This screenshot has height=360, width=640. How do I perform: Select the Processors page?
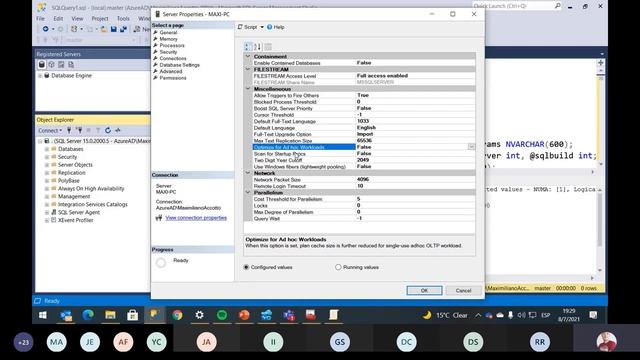[x=172, y=45]
